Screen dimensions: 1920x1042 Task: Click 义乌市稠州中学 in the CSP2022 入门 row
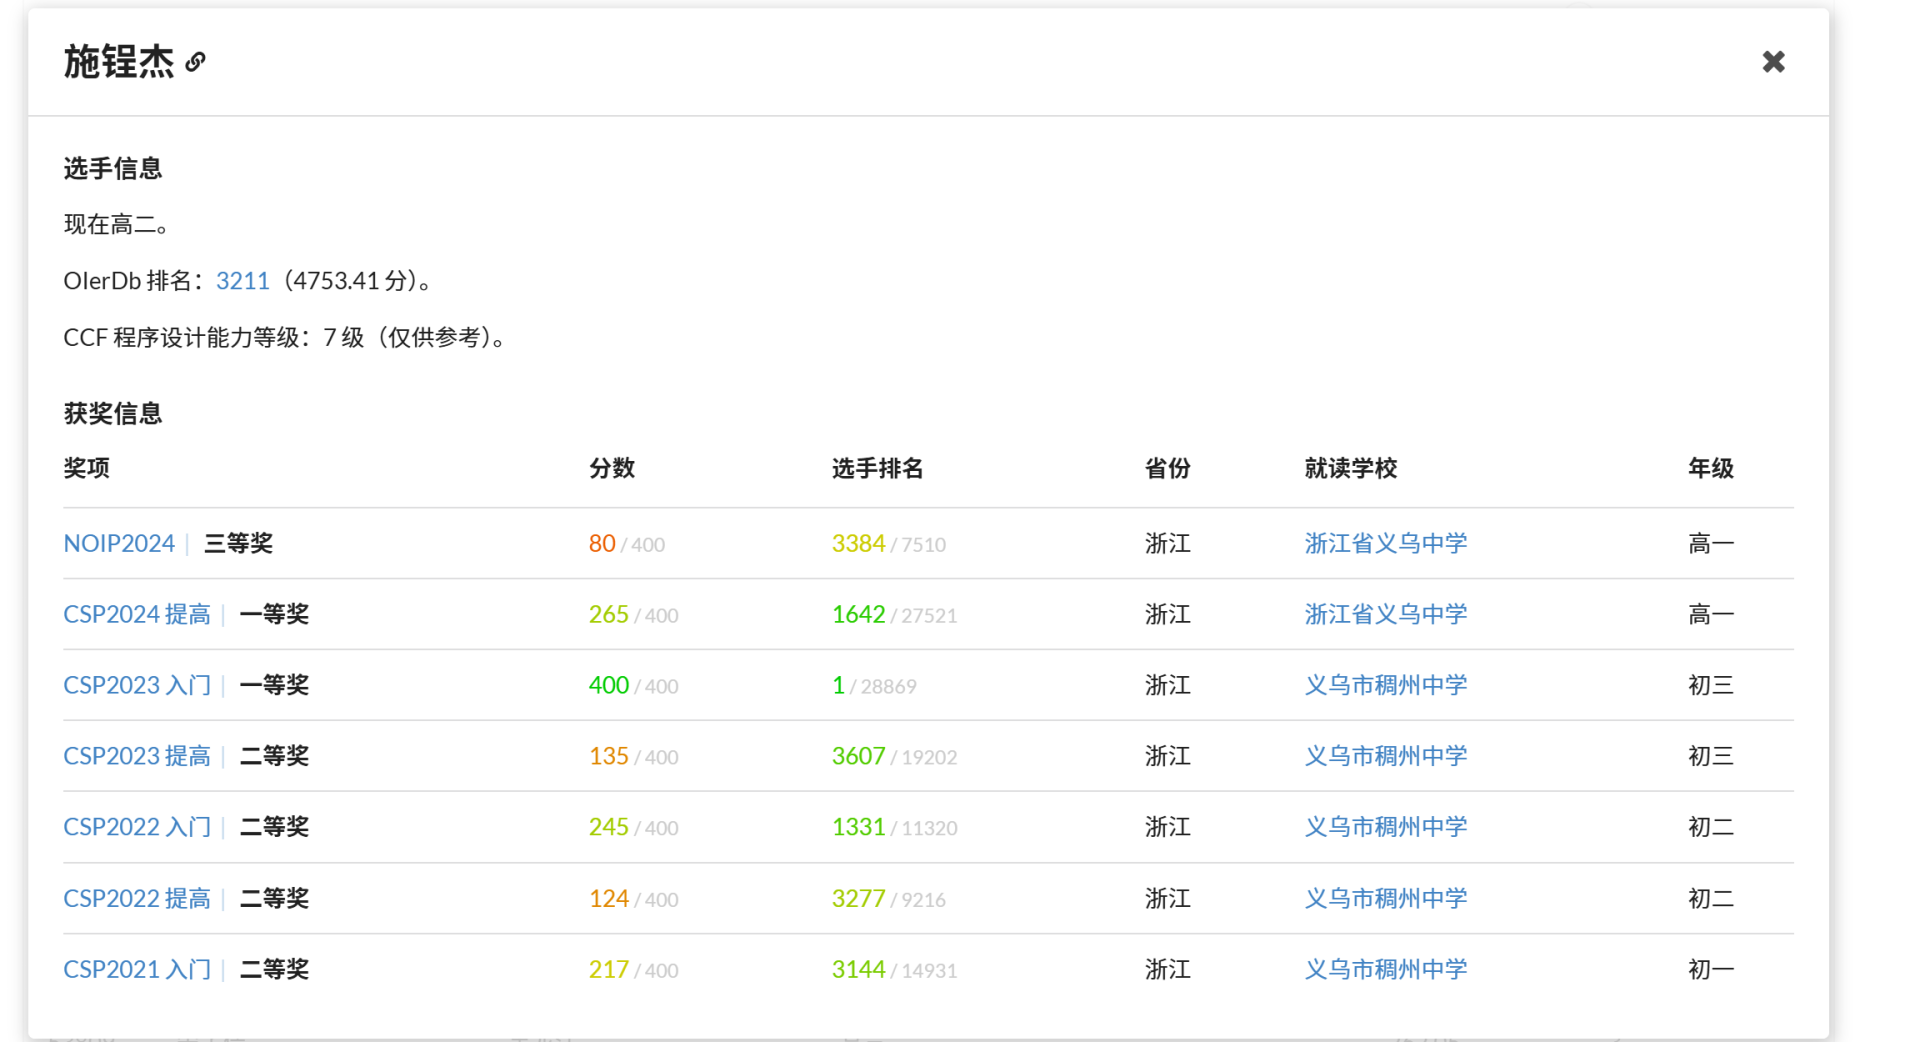point(1385,827)
